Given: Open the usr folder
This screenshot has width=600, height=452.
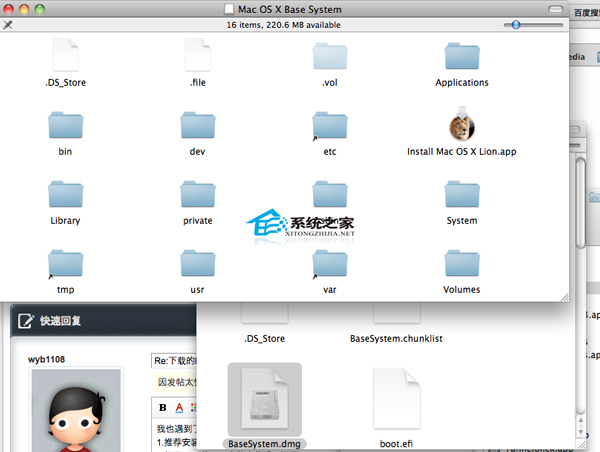Looking at the screenshot, I should [x=197, y=263].
